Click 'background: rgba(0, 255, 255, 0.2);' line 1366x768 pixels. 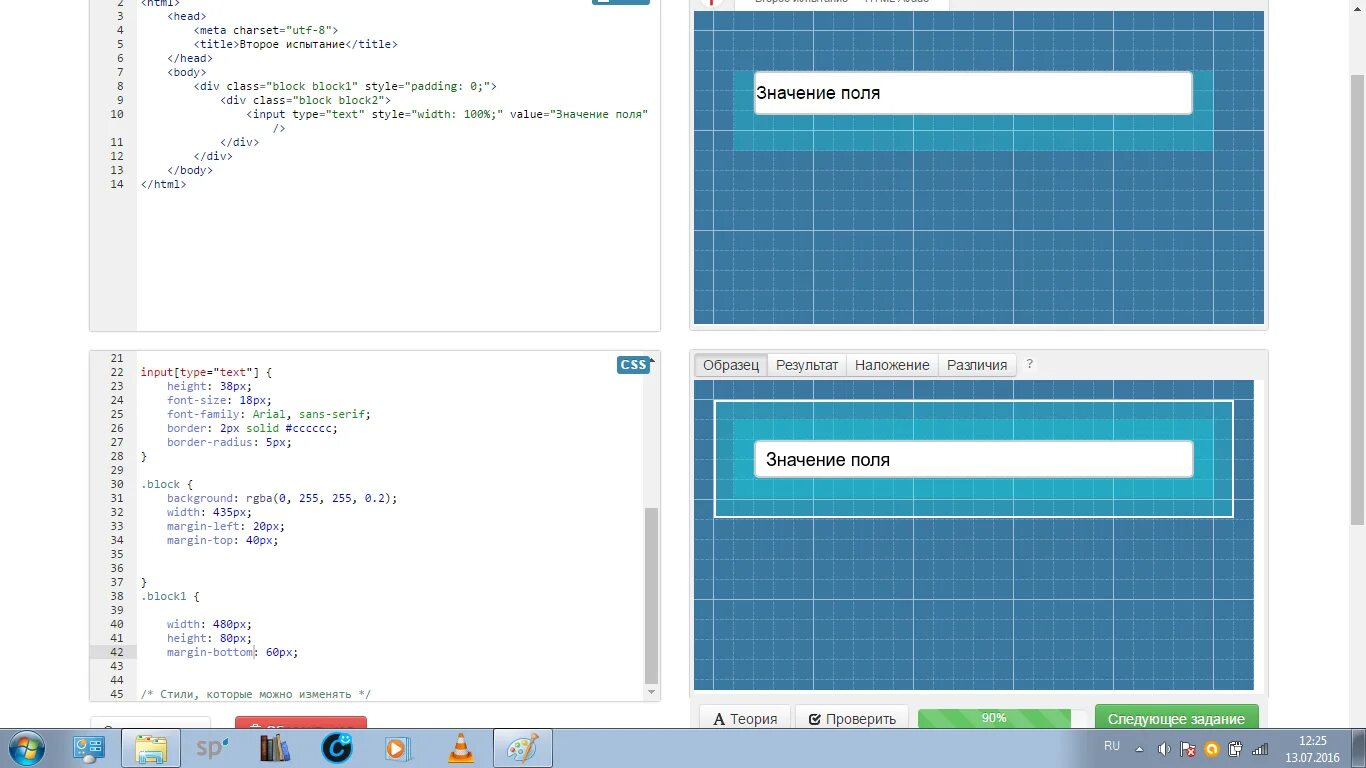pos(282,498)
